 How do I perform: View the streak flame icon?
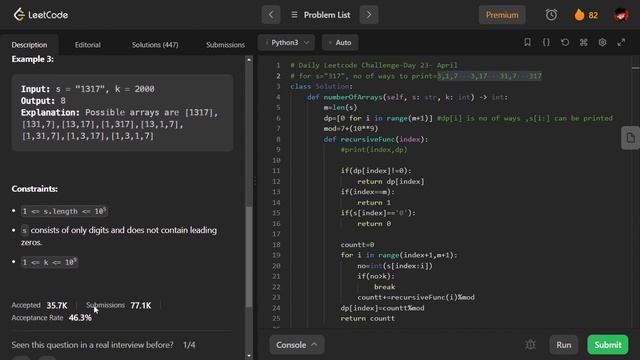pos(580,15)
